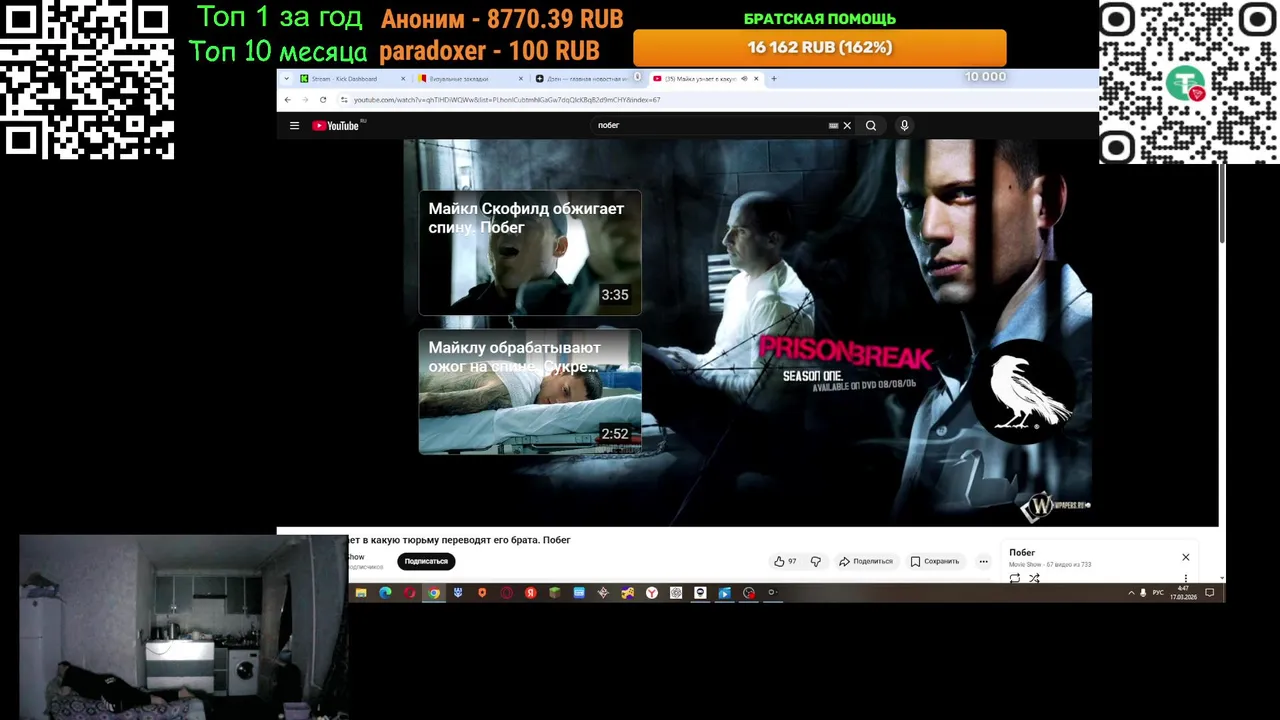Launch Yandex Browser from the taskbar
This screenshot has height=720, width=1280.
coord(652,593)
